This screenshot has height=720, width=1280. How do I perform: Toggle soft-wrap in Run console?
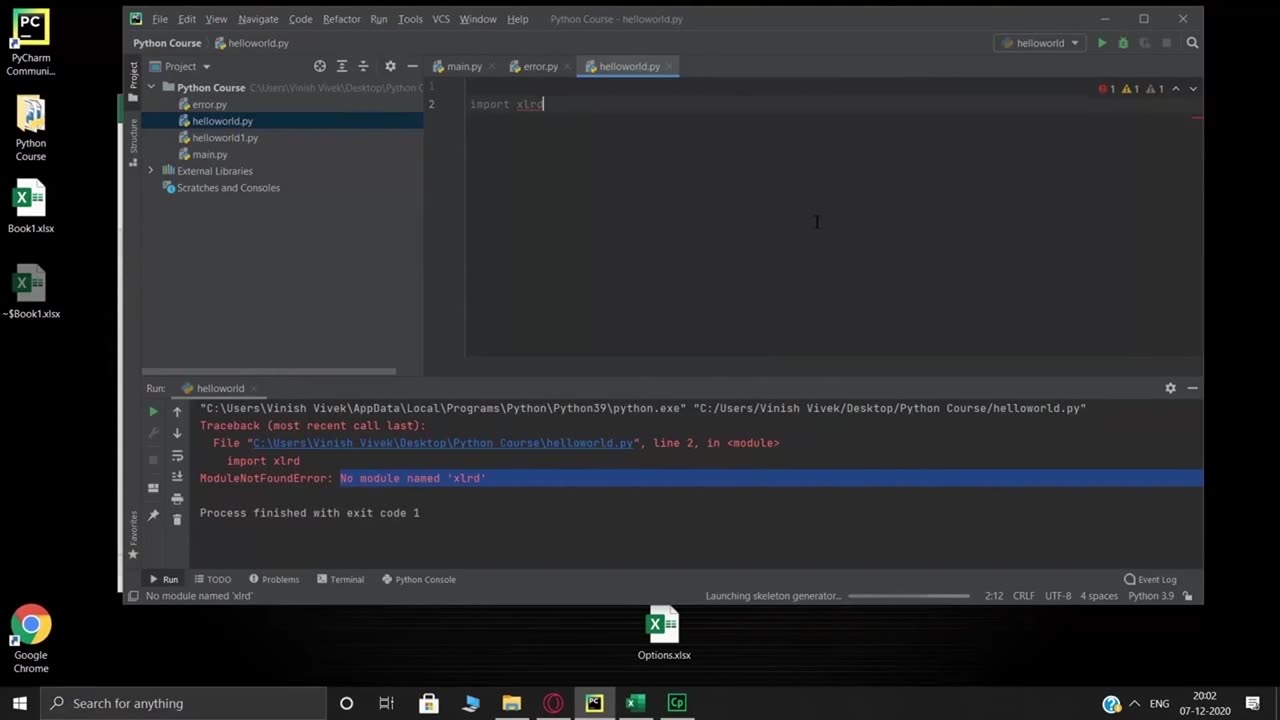(x=177, y=455)
